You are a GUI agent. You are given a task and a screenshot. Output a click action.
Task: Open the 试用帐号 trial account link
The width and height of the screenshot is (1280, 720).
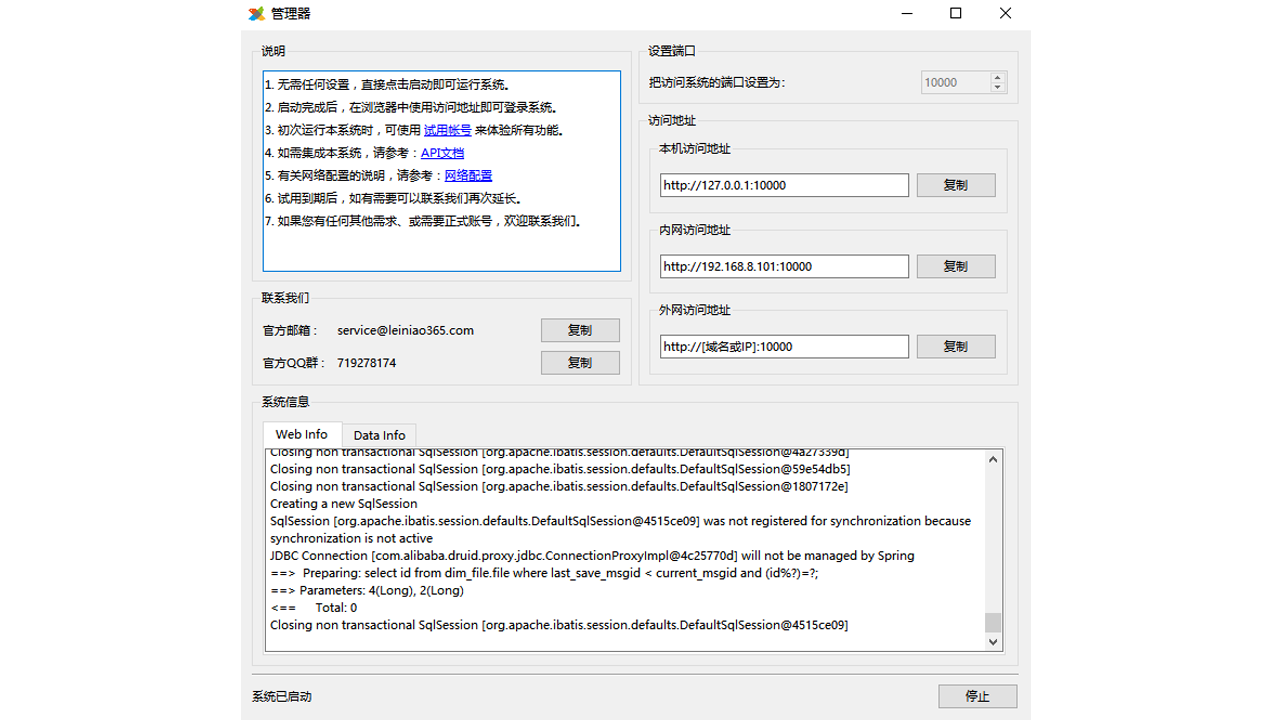(x=447, y=130)
